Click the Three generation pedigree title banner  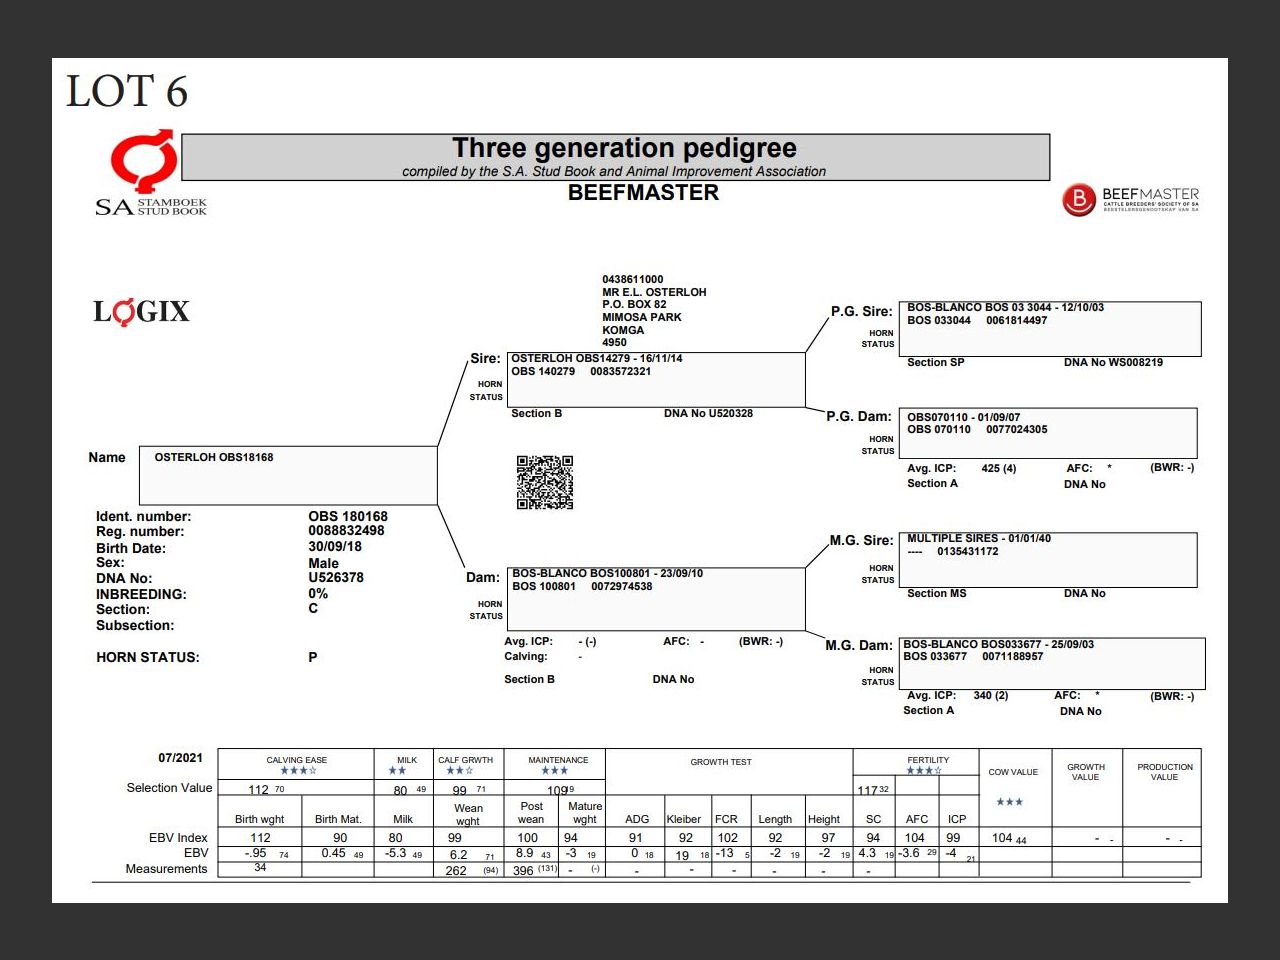point(615,157)
